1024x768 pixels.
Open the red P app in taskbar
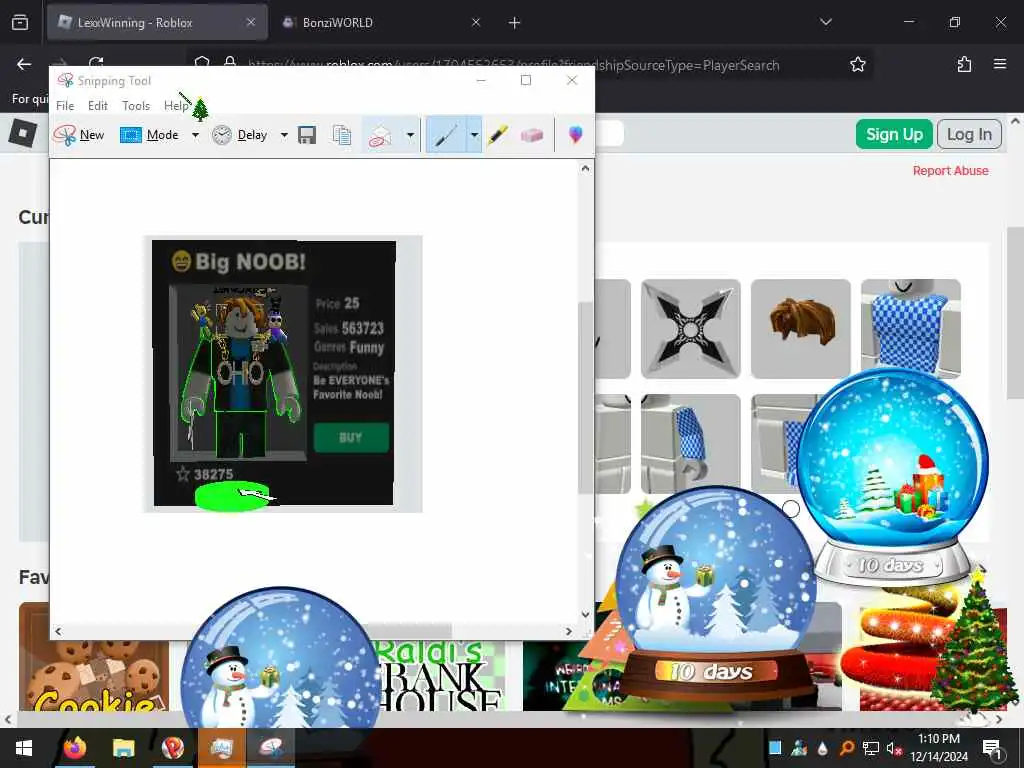[x=172, y=748]
